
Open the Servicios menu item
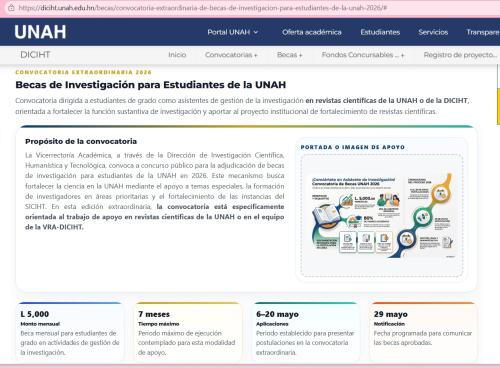[433, 32]
